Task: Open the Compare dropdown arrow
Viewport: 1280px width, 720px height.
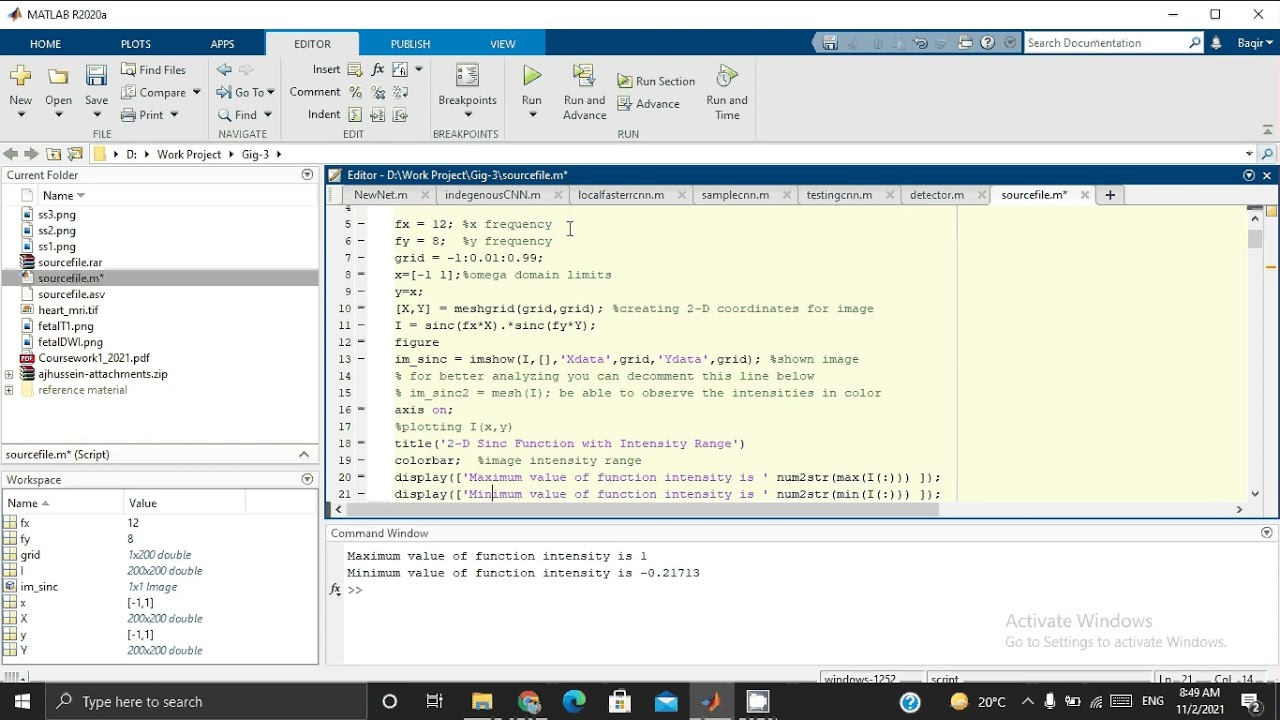Action: [196, 92]
